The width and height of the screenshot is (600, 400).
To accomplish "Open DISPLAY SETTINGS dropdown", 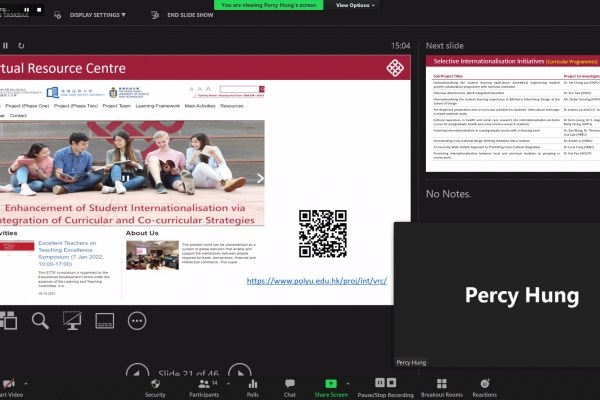I will click(98, 15).
